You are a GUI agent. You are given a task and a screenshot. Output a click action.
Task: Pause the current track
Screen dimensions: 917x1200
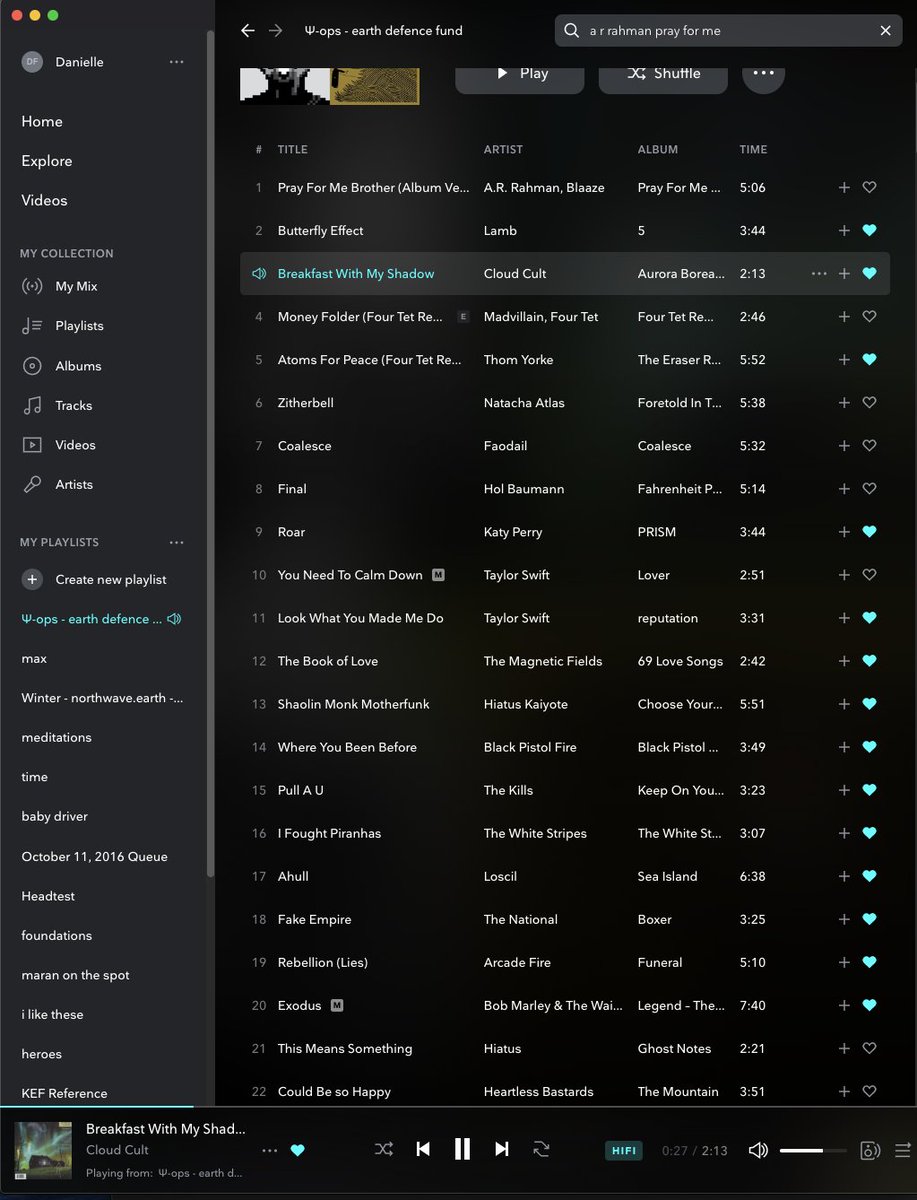(x=462, y=1149)
